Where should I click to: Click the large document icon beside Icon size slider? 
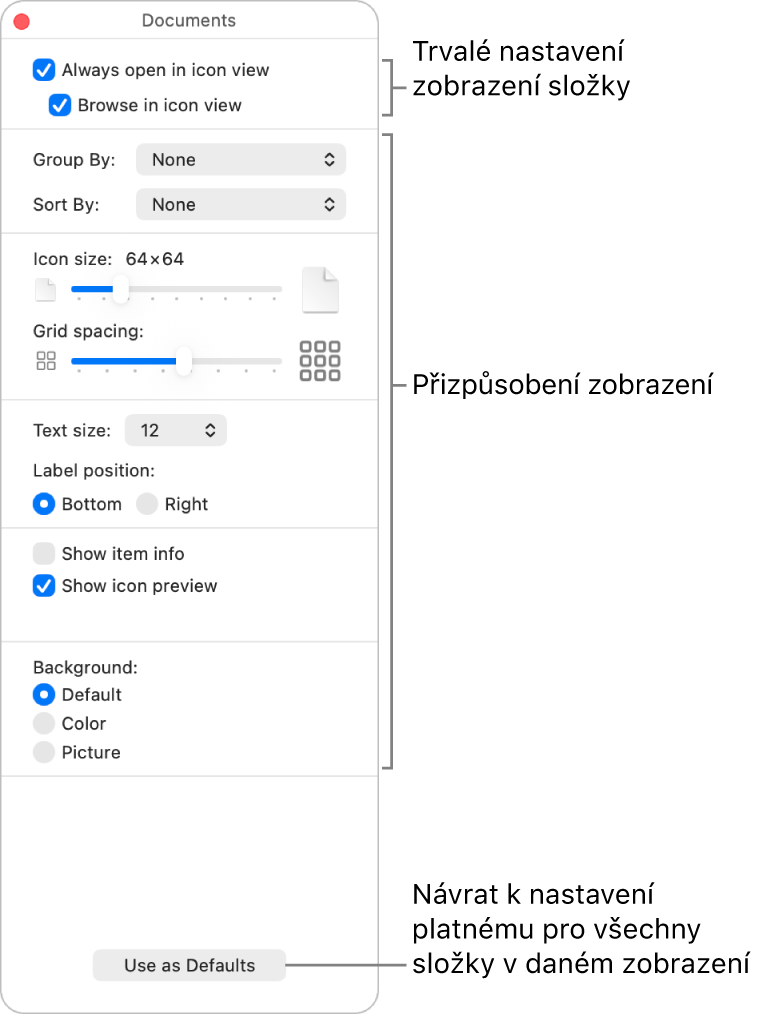[320, 290]
